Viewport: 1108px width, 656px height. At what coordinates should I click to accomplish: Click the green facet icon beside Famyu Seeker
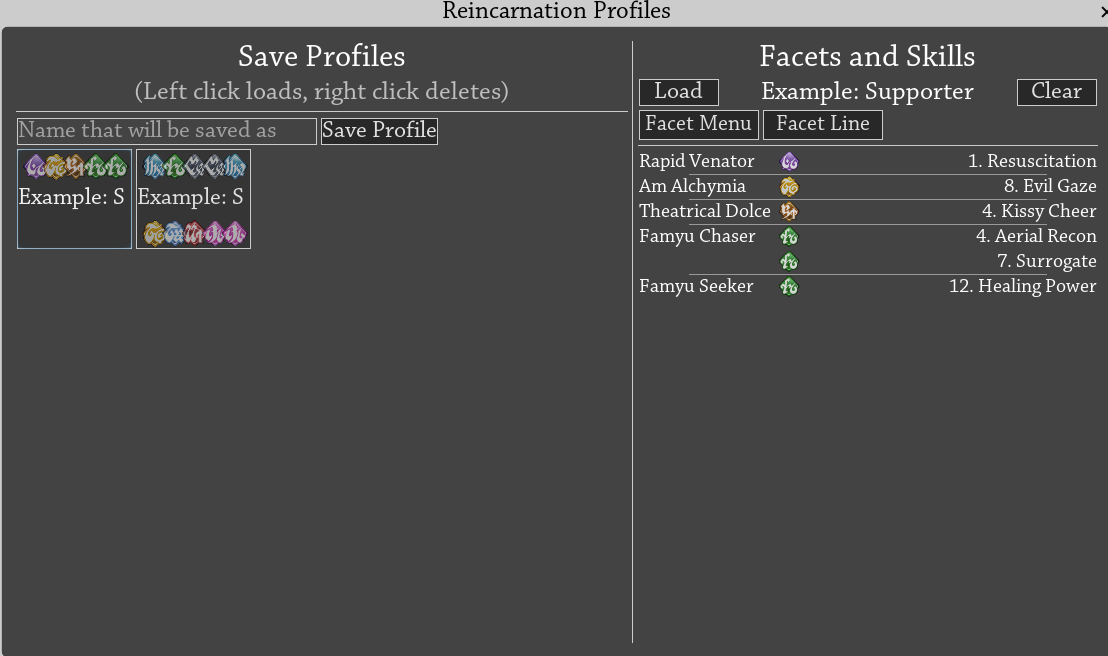point(789,286)
